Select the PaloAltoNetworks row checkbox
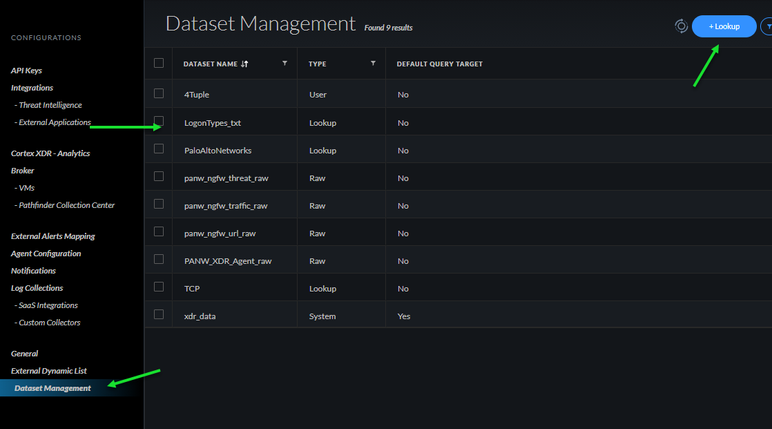772x429 pixels. [x=159, y=149]
